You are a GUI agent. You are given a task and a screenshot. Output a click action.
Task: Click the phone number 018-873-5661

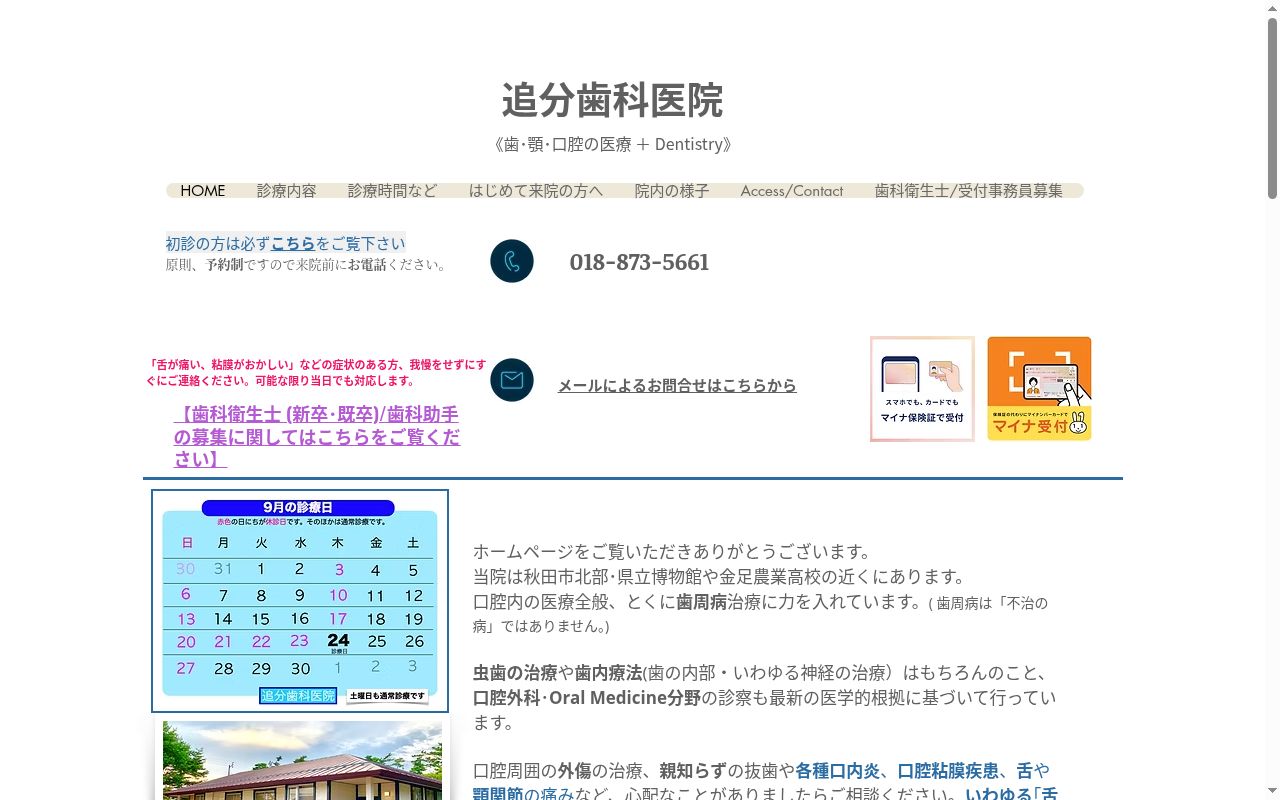[x=640, y=262]
